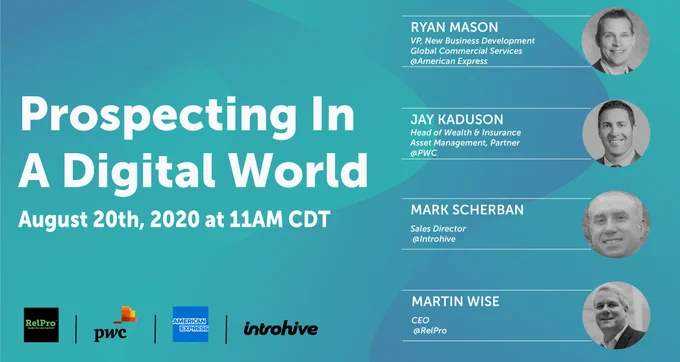Image resolution: width=680 pixels, height=362 pixels.
Task: Click the '@American Express' text
Action: [x=449, y=61]
